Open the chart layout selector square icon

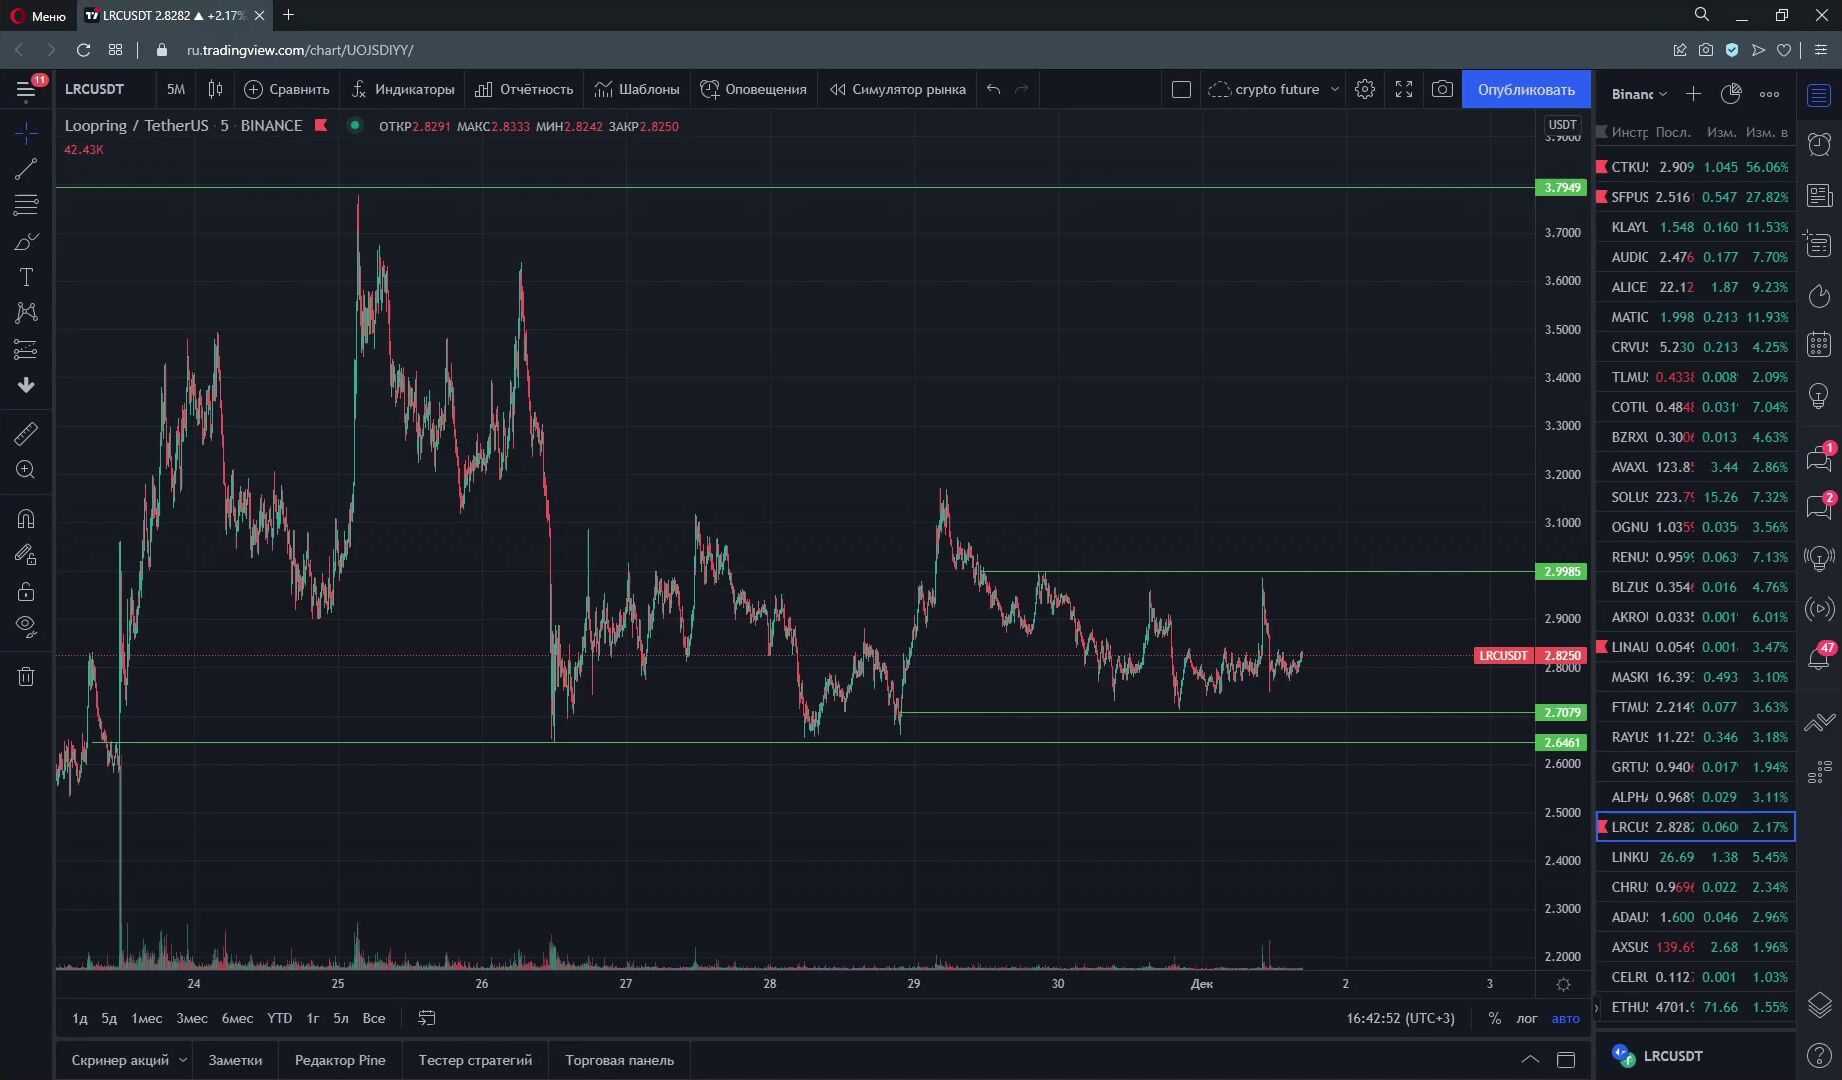click(1181, 89)
